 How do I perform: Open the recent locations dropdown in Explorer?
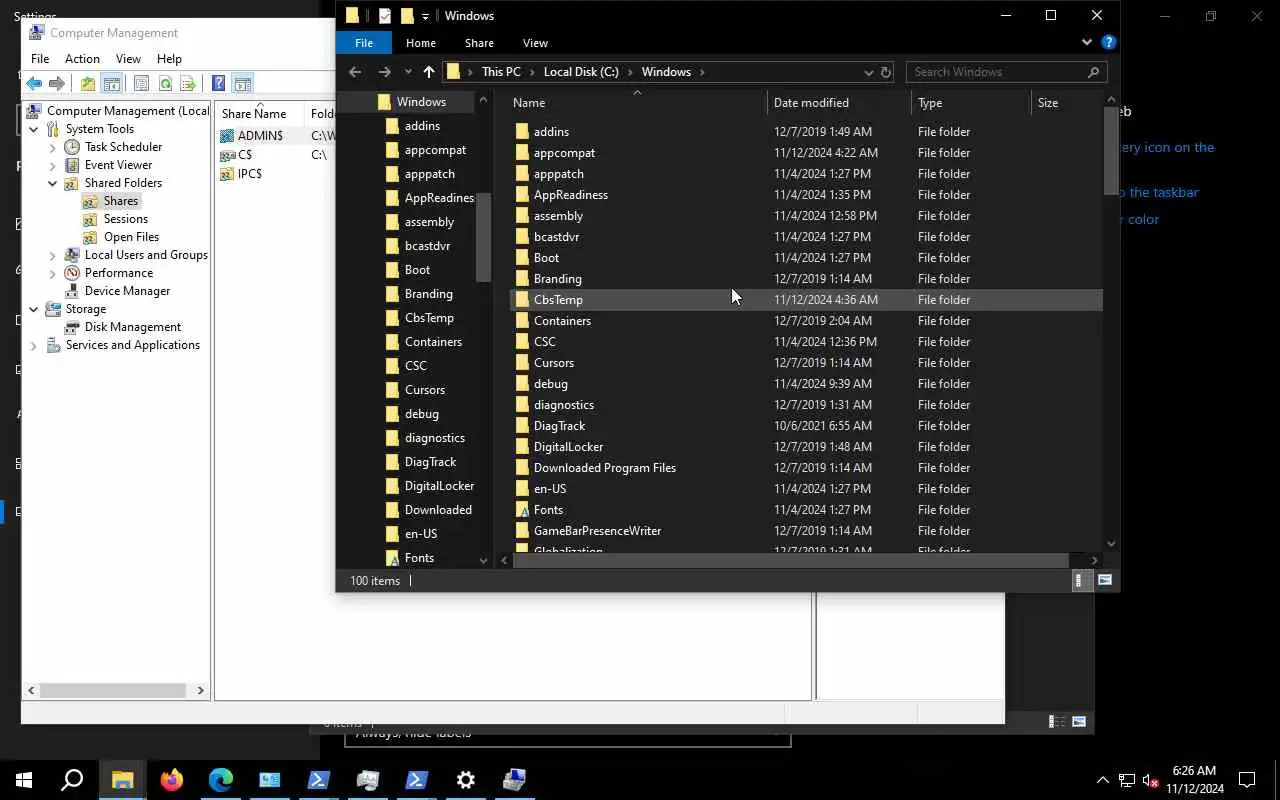[408, 72]
